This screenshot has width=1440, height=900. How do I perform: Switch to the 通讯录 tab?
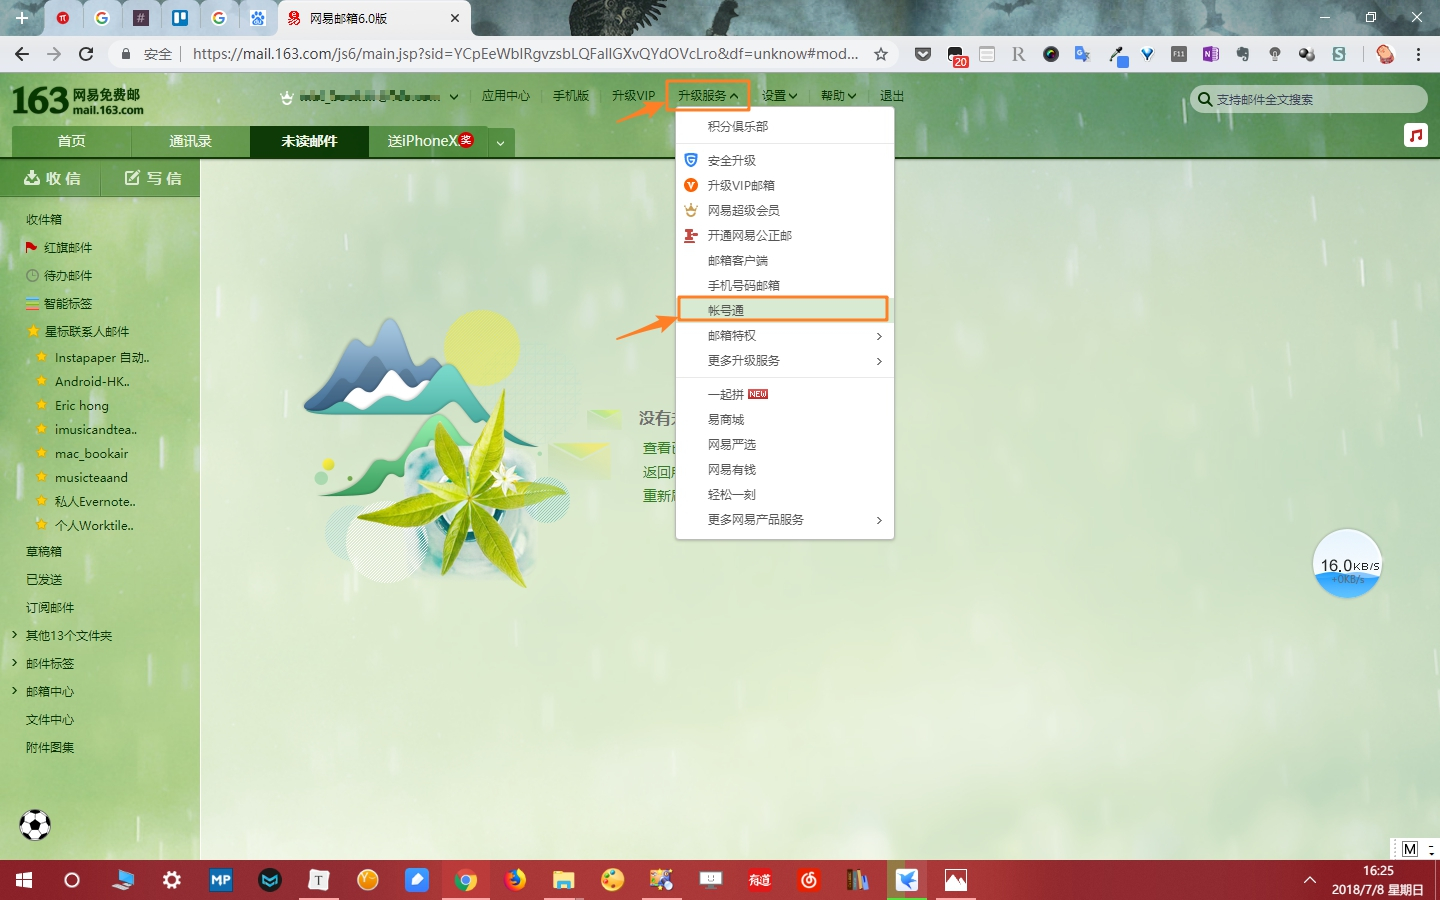(189, 141)
